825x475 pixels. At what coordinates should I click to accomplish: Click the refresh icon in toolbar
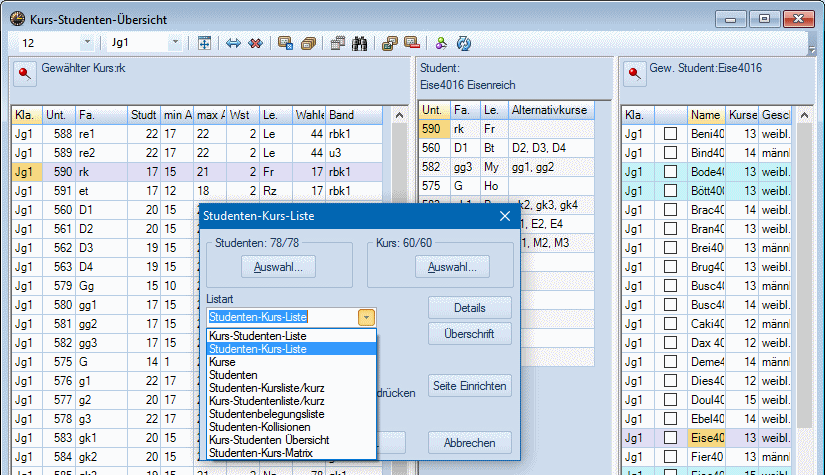pyautogui.click(x=464, y=43)
